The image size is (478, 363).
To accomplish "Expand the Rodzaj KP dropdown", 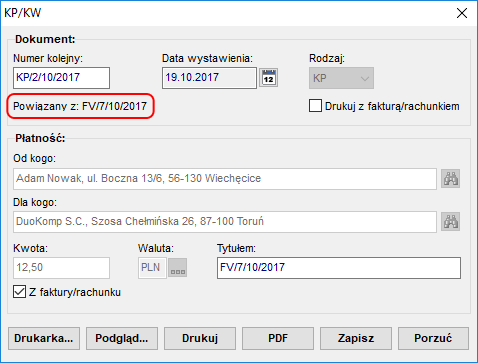I will coord(341,78).
